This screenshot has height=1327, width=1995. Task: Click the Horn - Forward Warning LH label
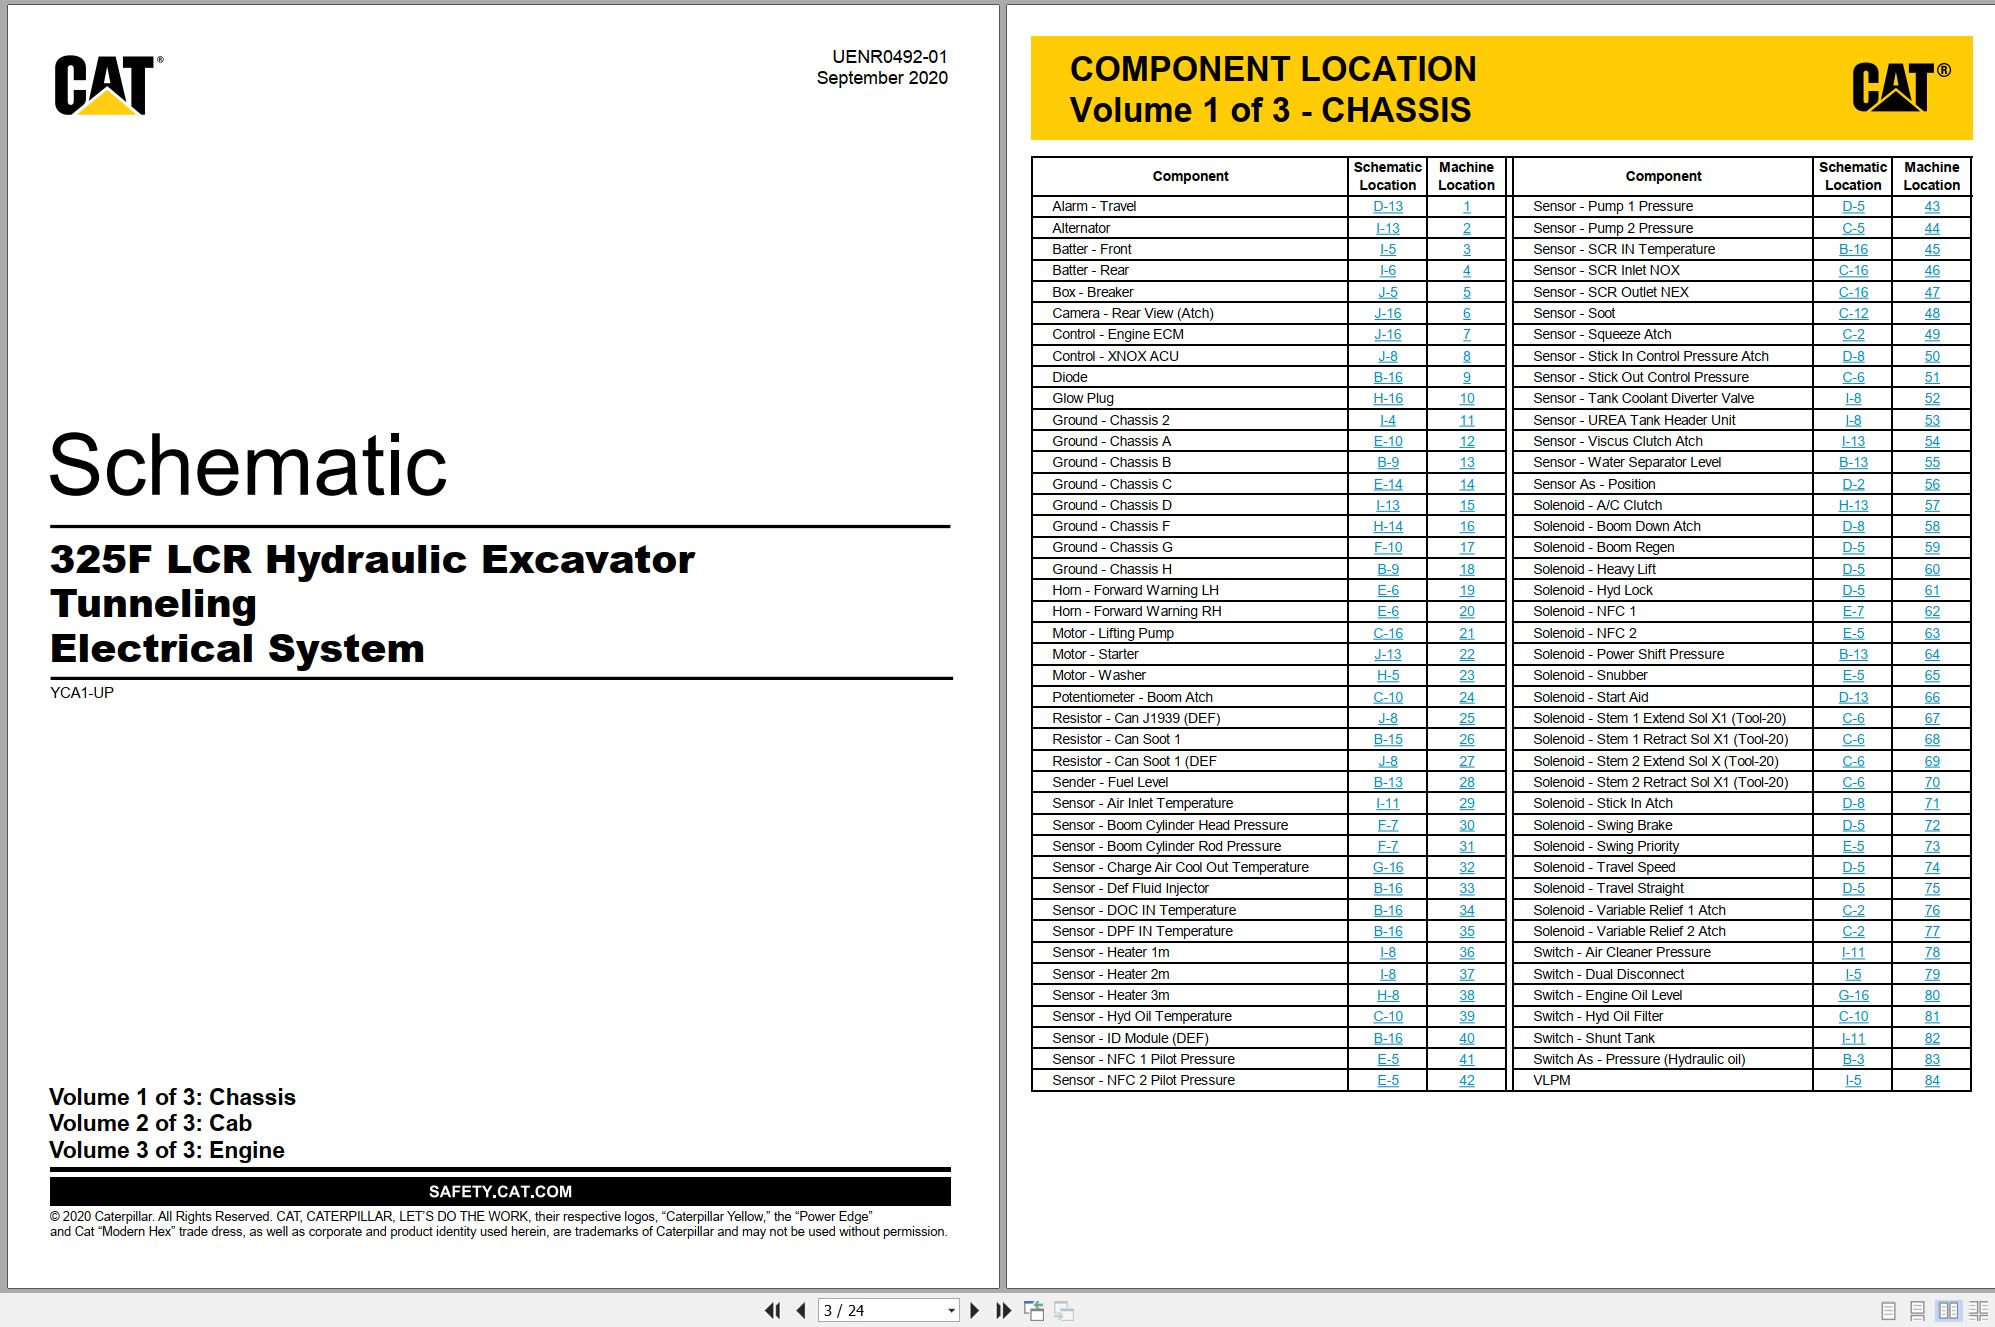(1135, 590)
